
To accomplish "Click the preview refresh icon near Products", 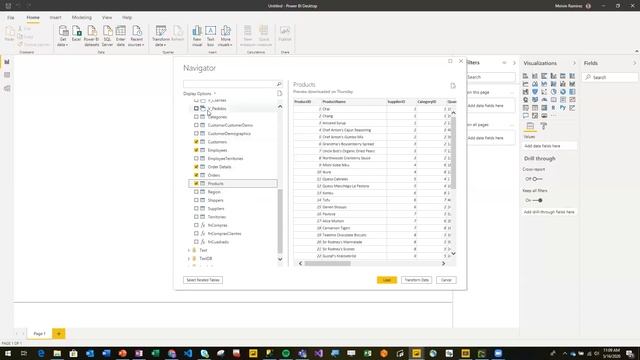I will pos(453,86).
